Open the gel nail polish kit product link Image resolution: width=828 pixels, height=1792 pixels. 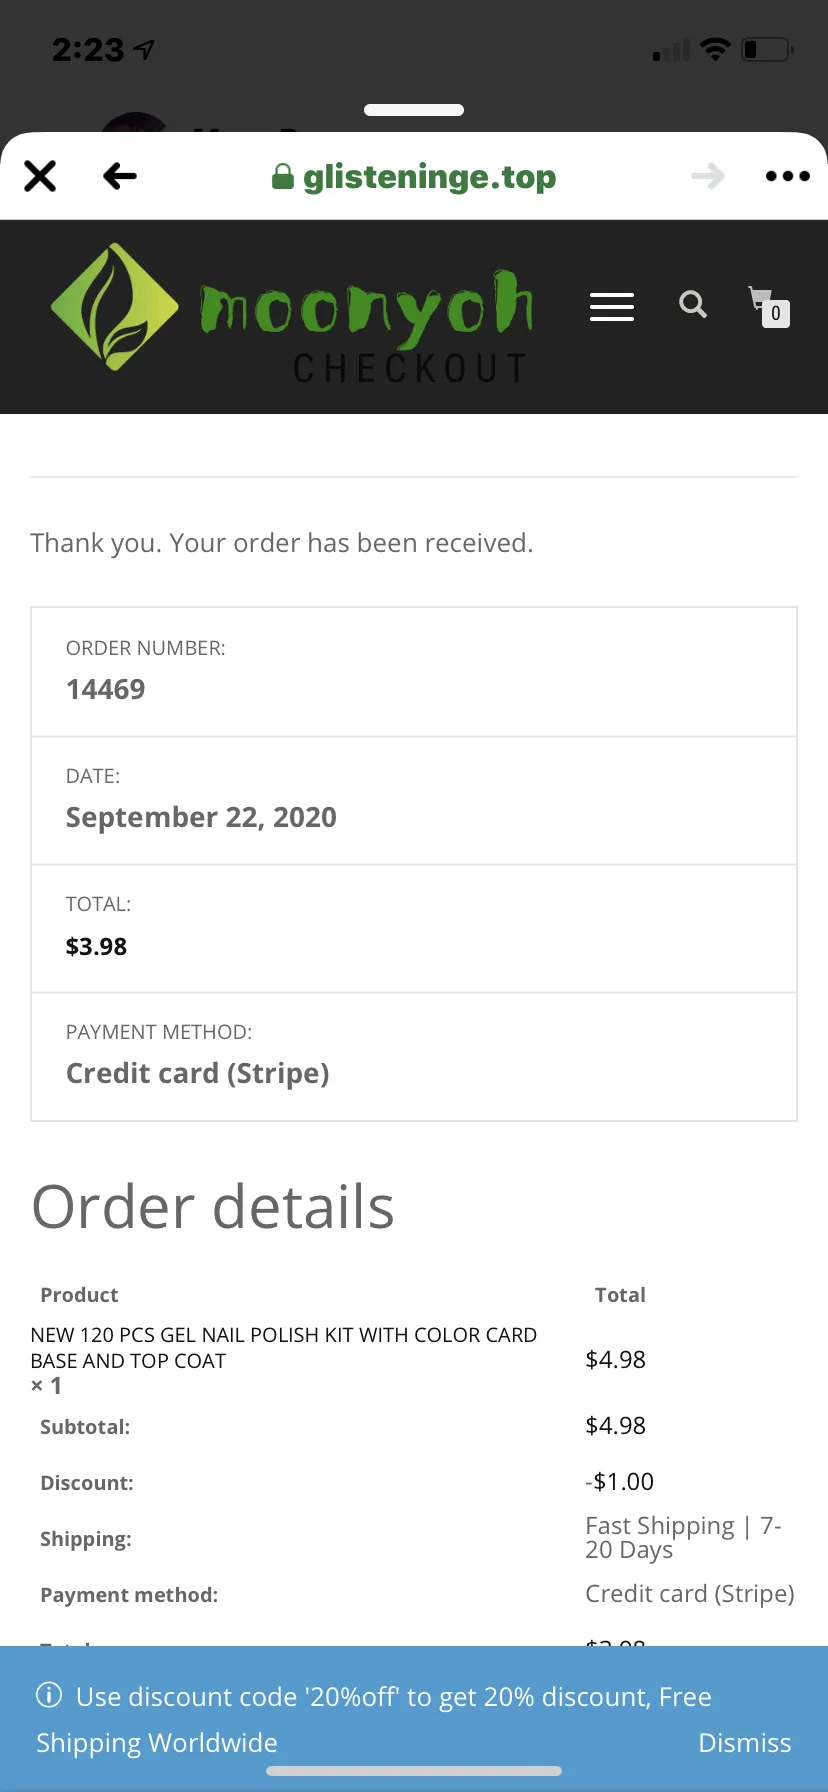pyautogui.click(x=284, y=1347)
